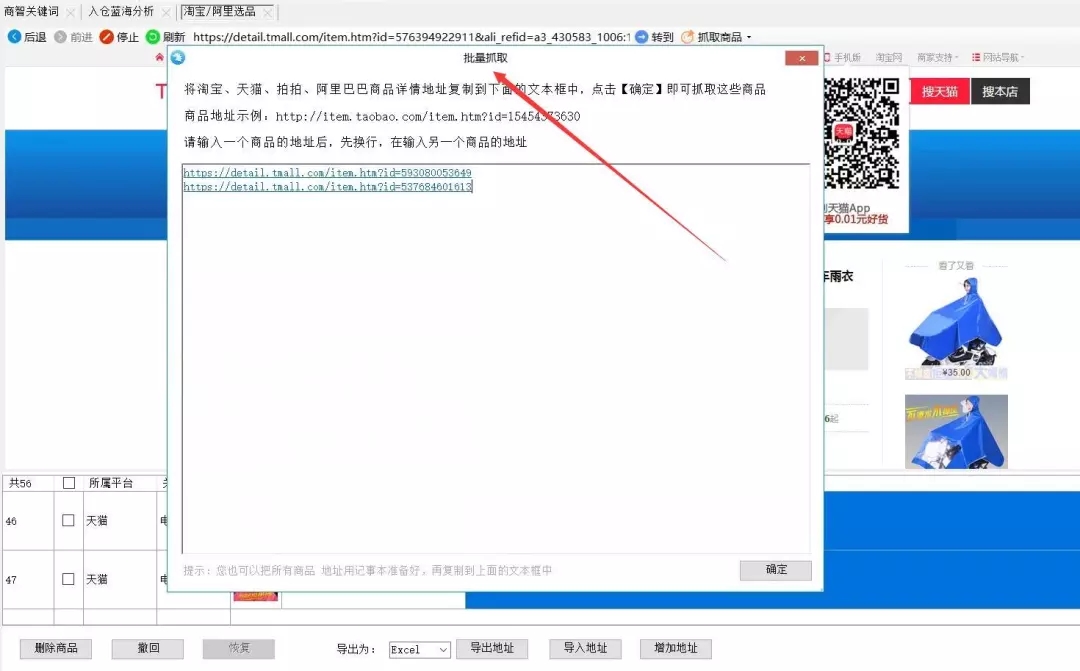
Task: Open the 淘宝网 link
Action: point(889,57)
